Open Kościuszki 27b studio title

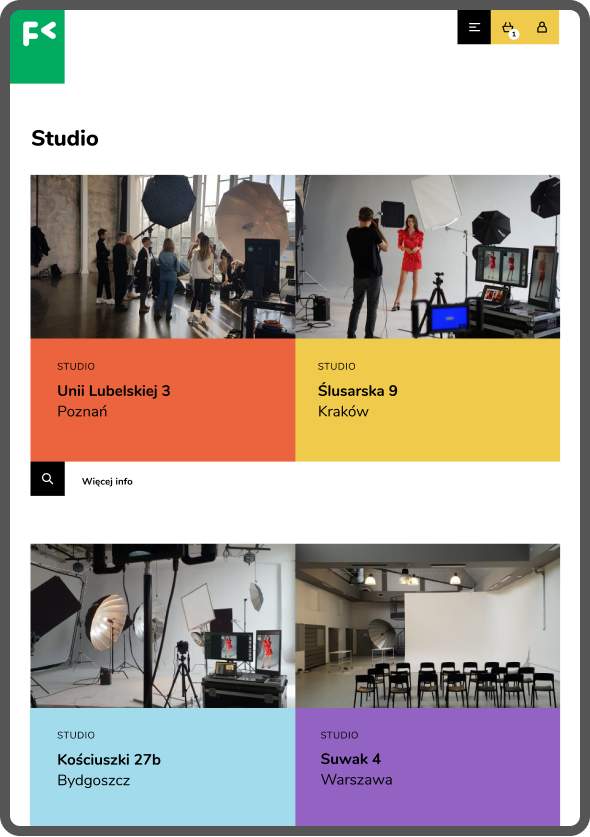coord(109,759)
